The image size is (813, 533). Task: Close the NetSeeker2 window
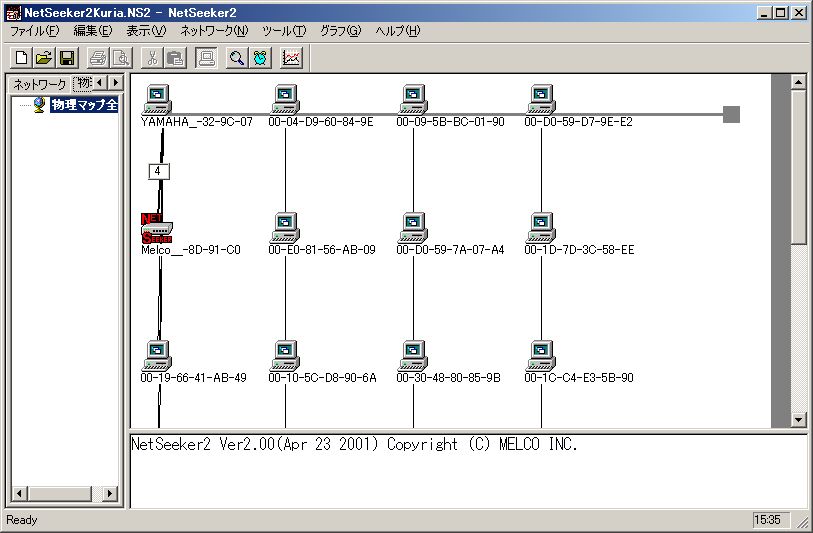pyautogui.click(x=799, y=13)
